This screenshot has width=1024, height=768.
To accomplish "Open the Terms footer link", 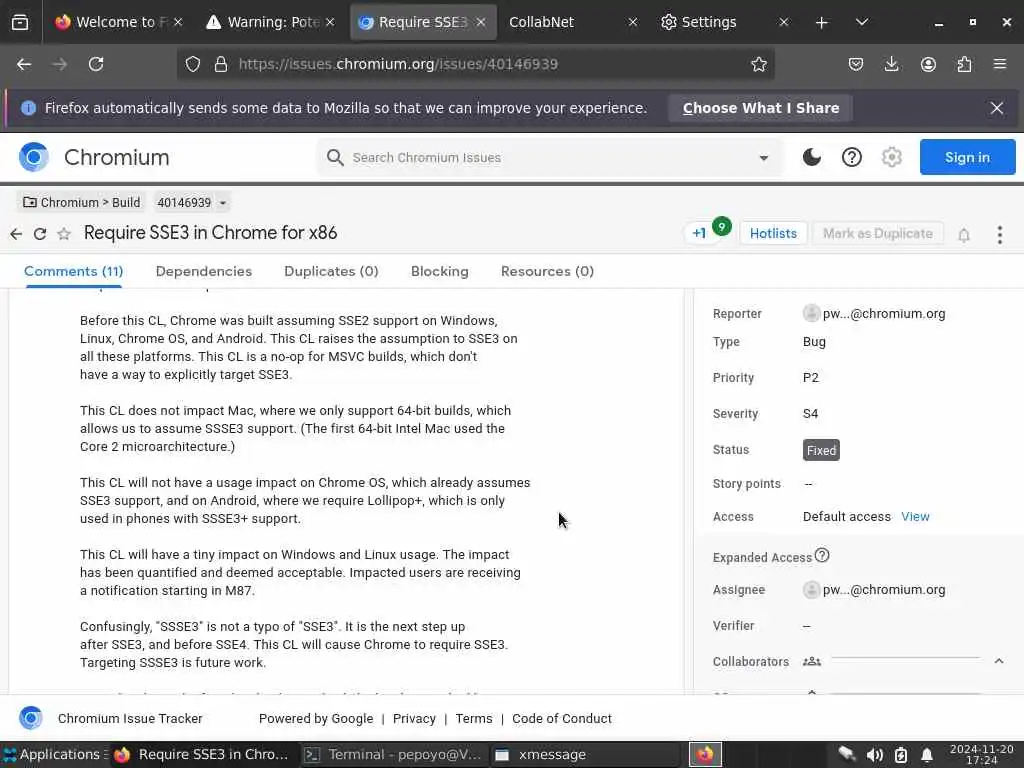I will point(473,718).
